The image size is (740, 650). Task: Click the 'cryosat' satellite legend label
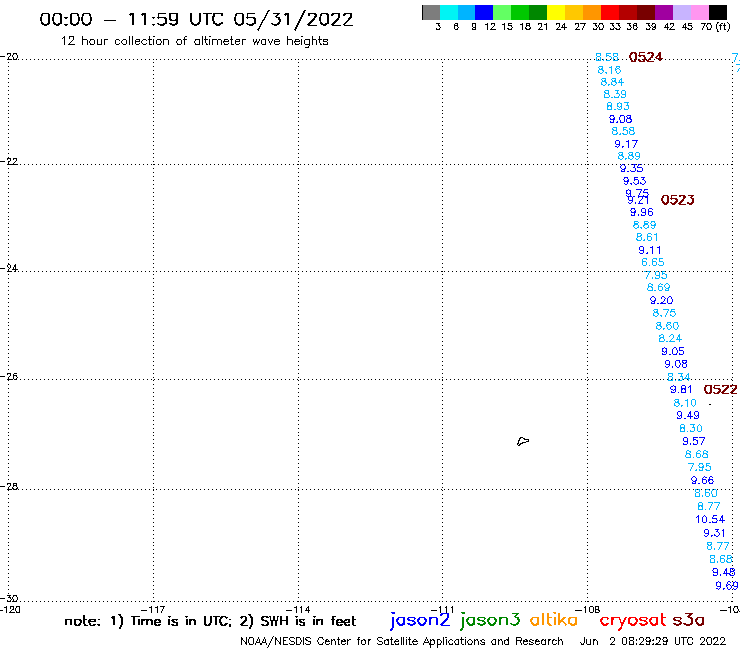(633, 621)
